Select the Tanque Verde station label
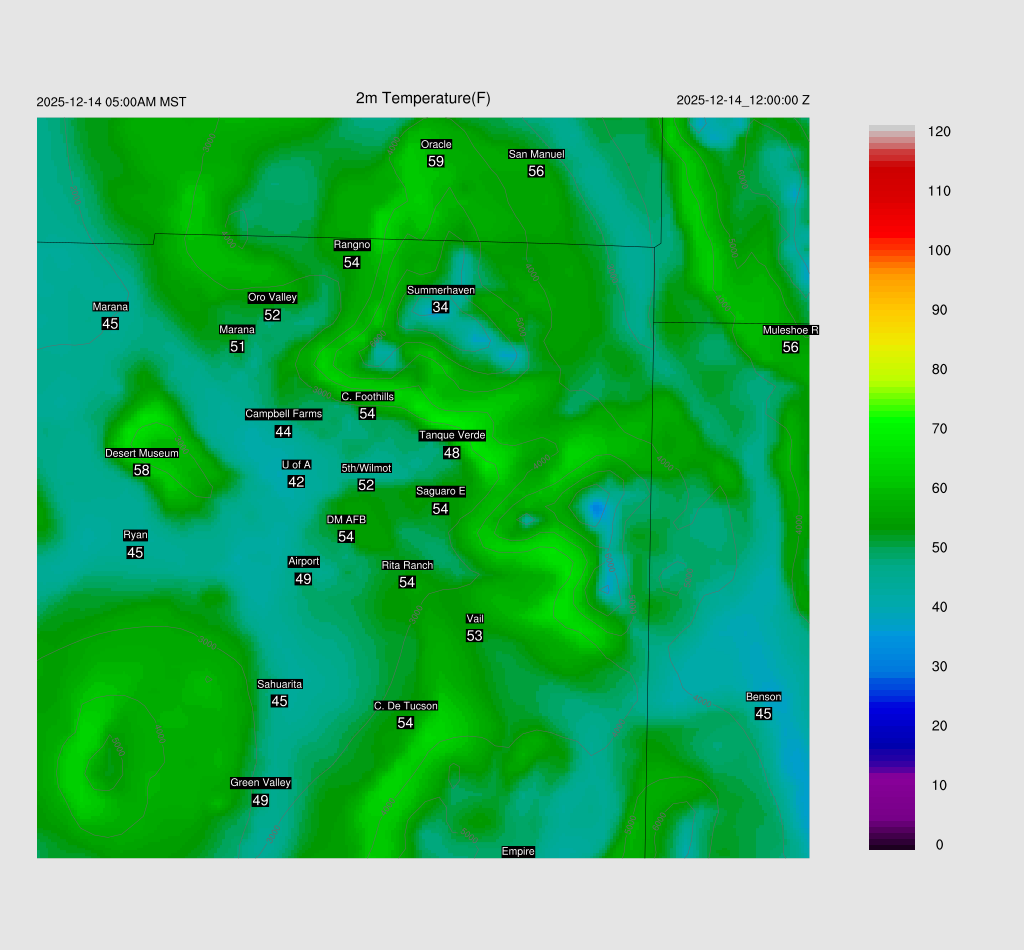1024x950 pixels. point(452,435)
